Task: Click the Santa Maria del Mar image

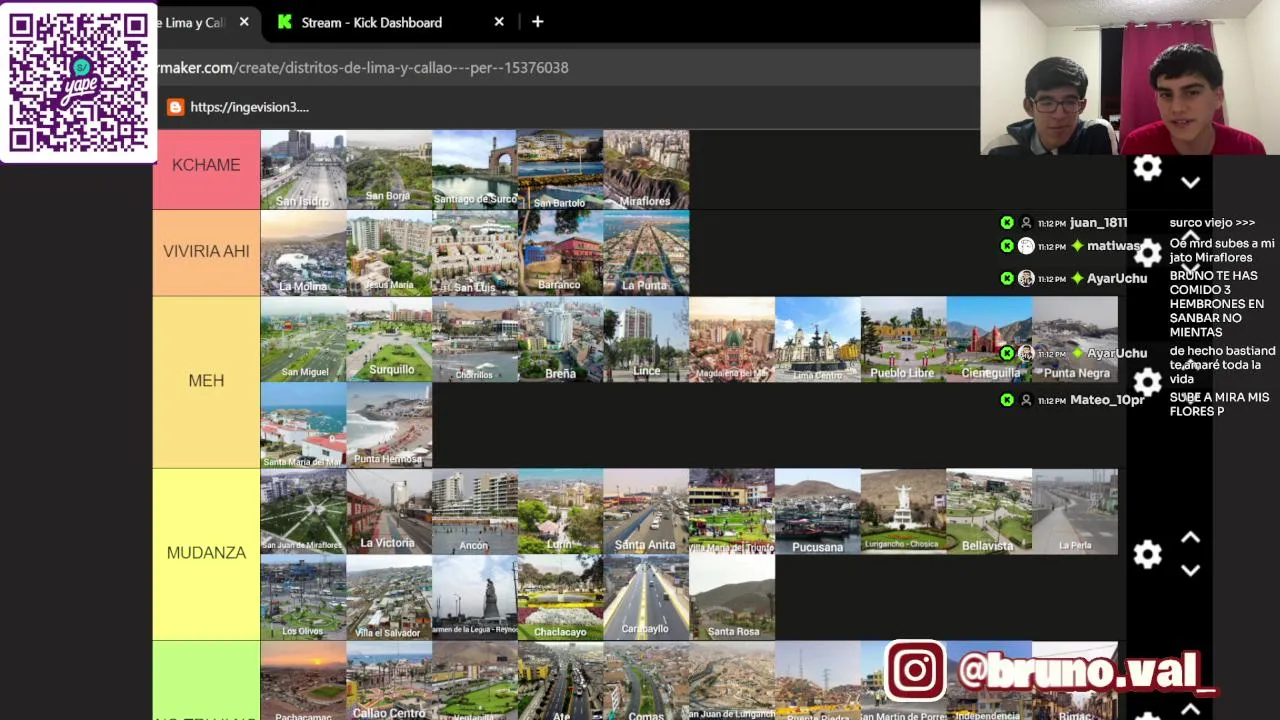Action: (303, 425)
